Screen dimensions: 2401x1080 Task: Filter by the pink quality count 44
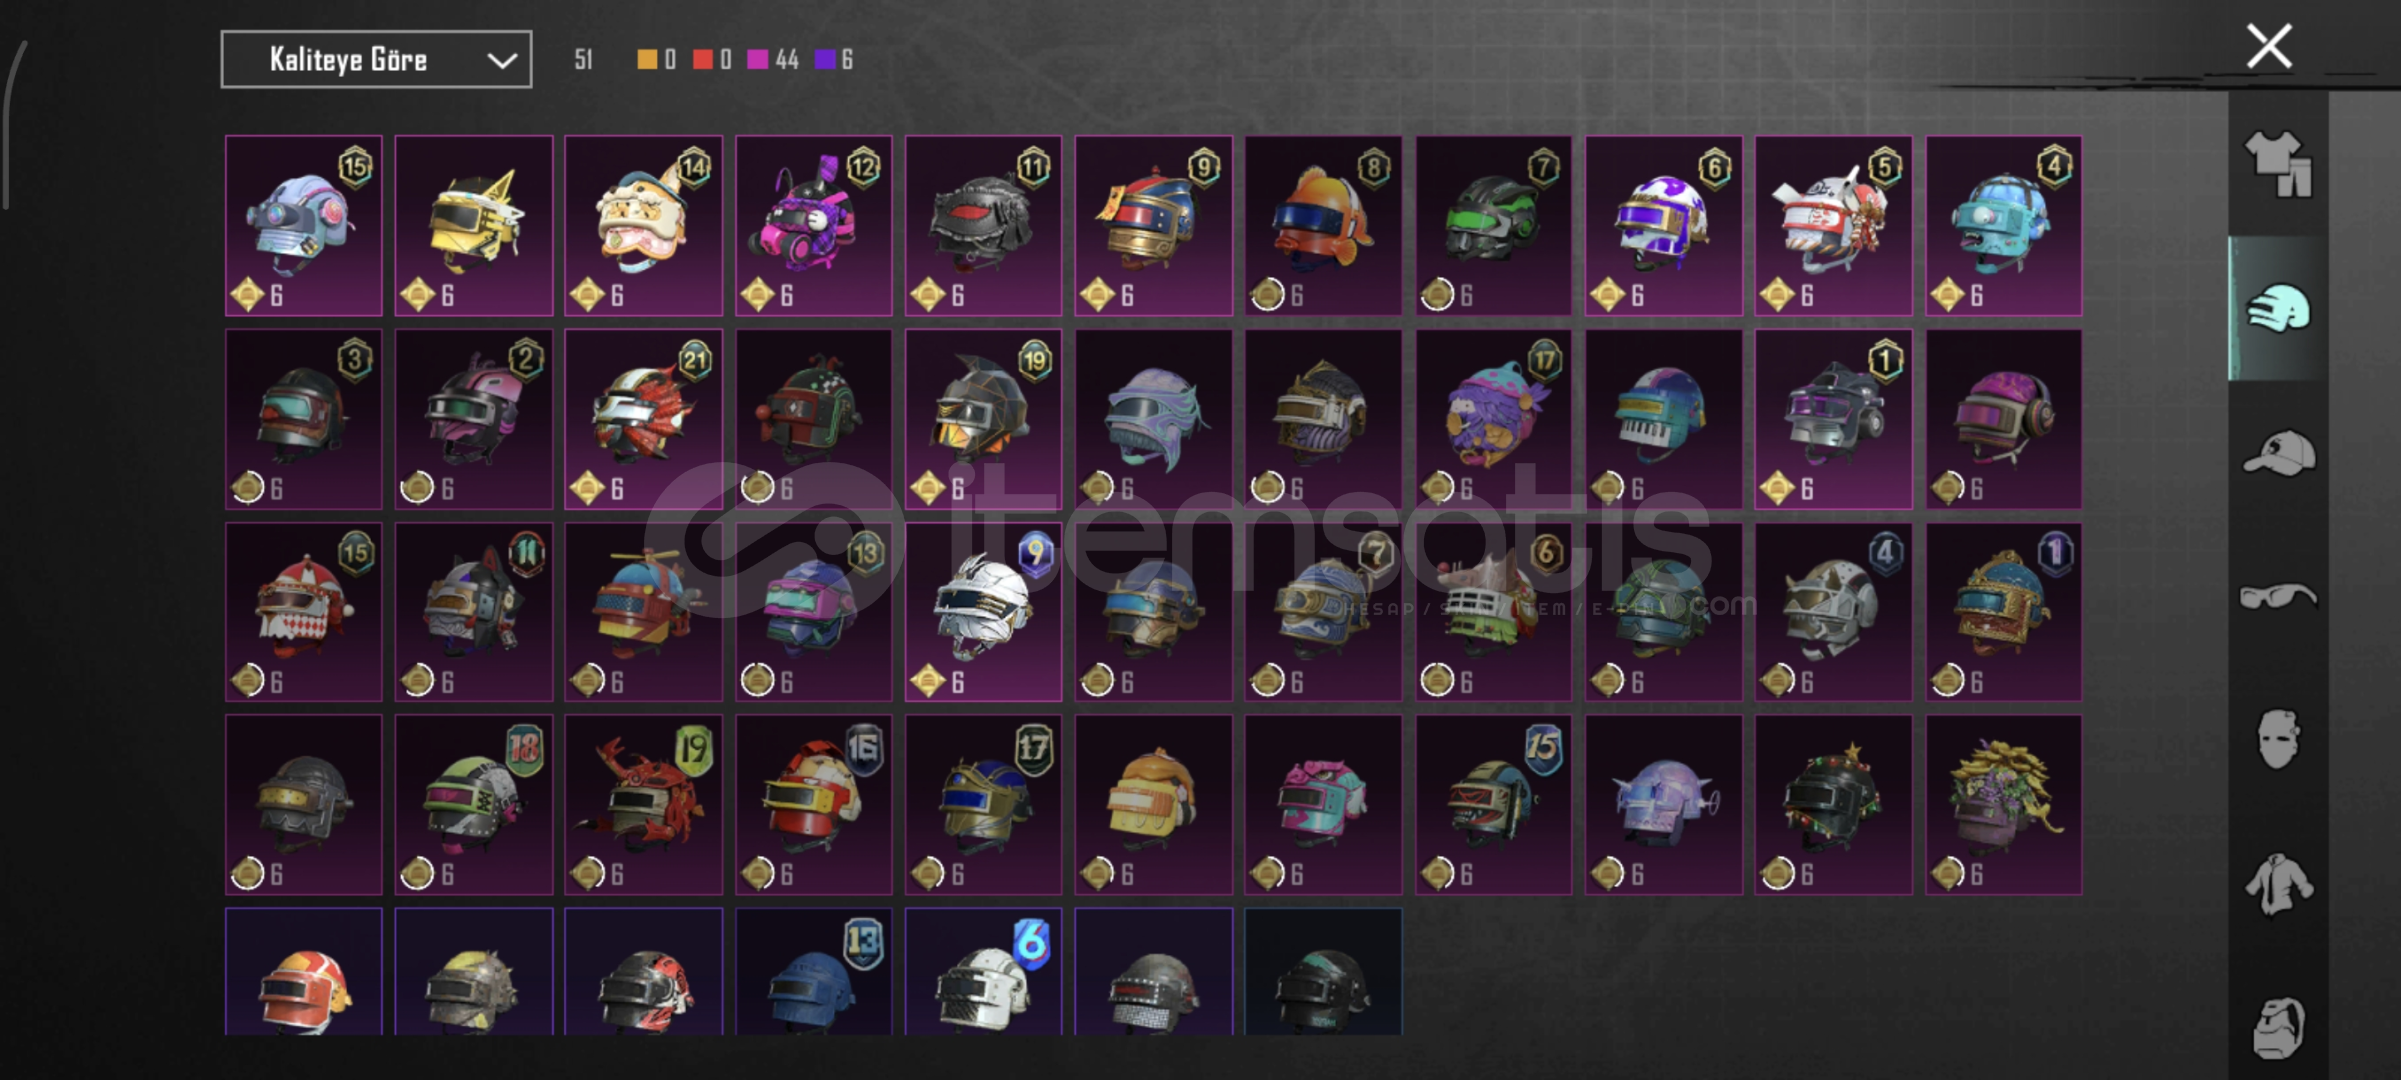(x=773, y=60)
